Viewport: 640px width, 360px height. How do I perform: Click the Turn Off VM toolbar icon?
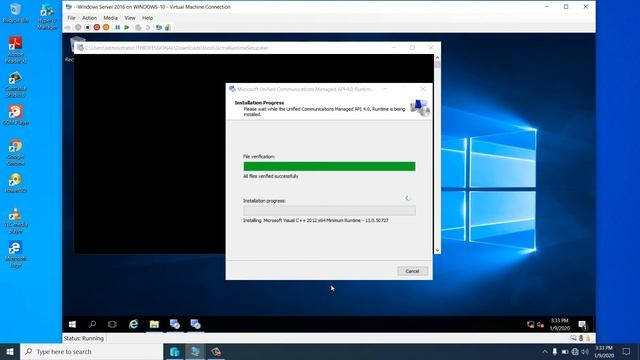point(87,27)
